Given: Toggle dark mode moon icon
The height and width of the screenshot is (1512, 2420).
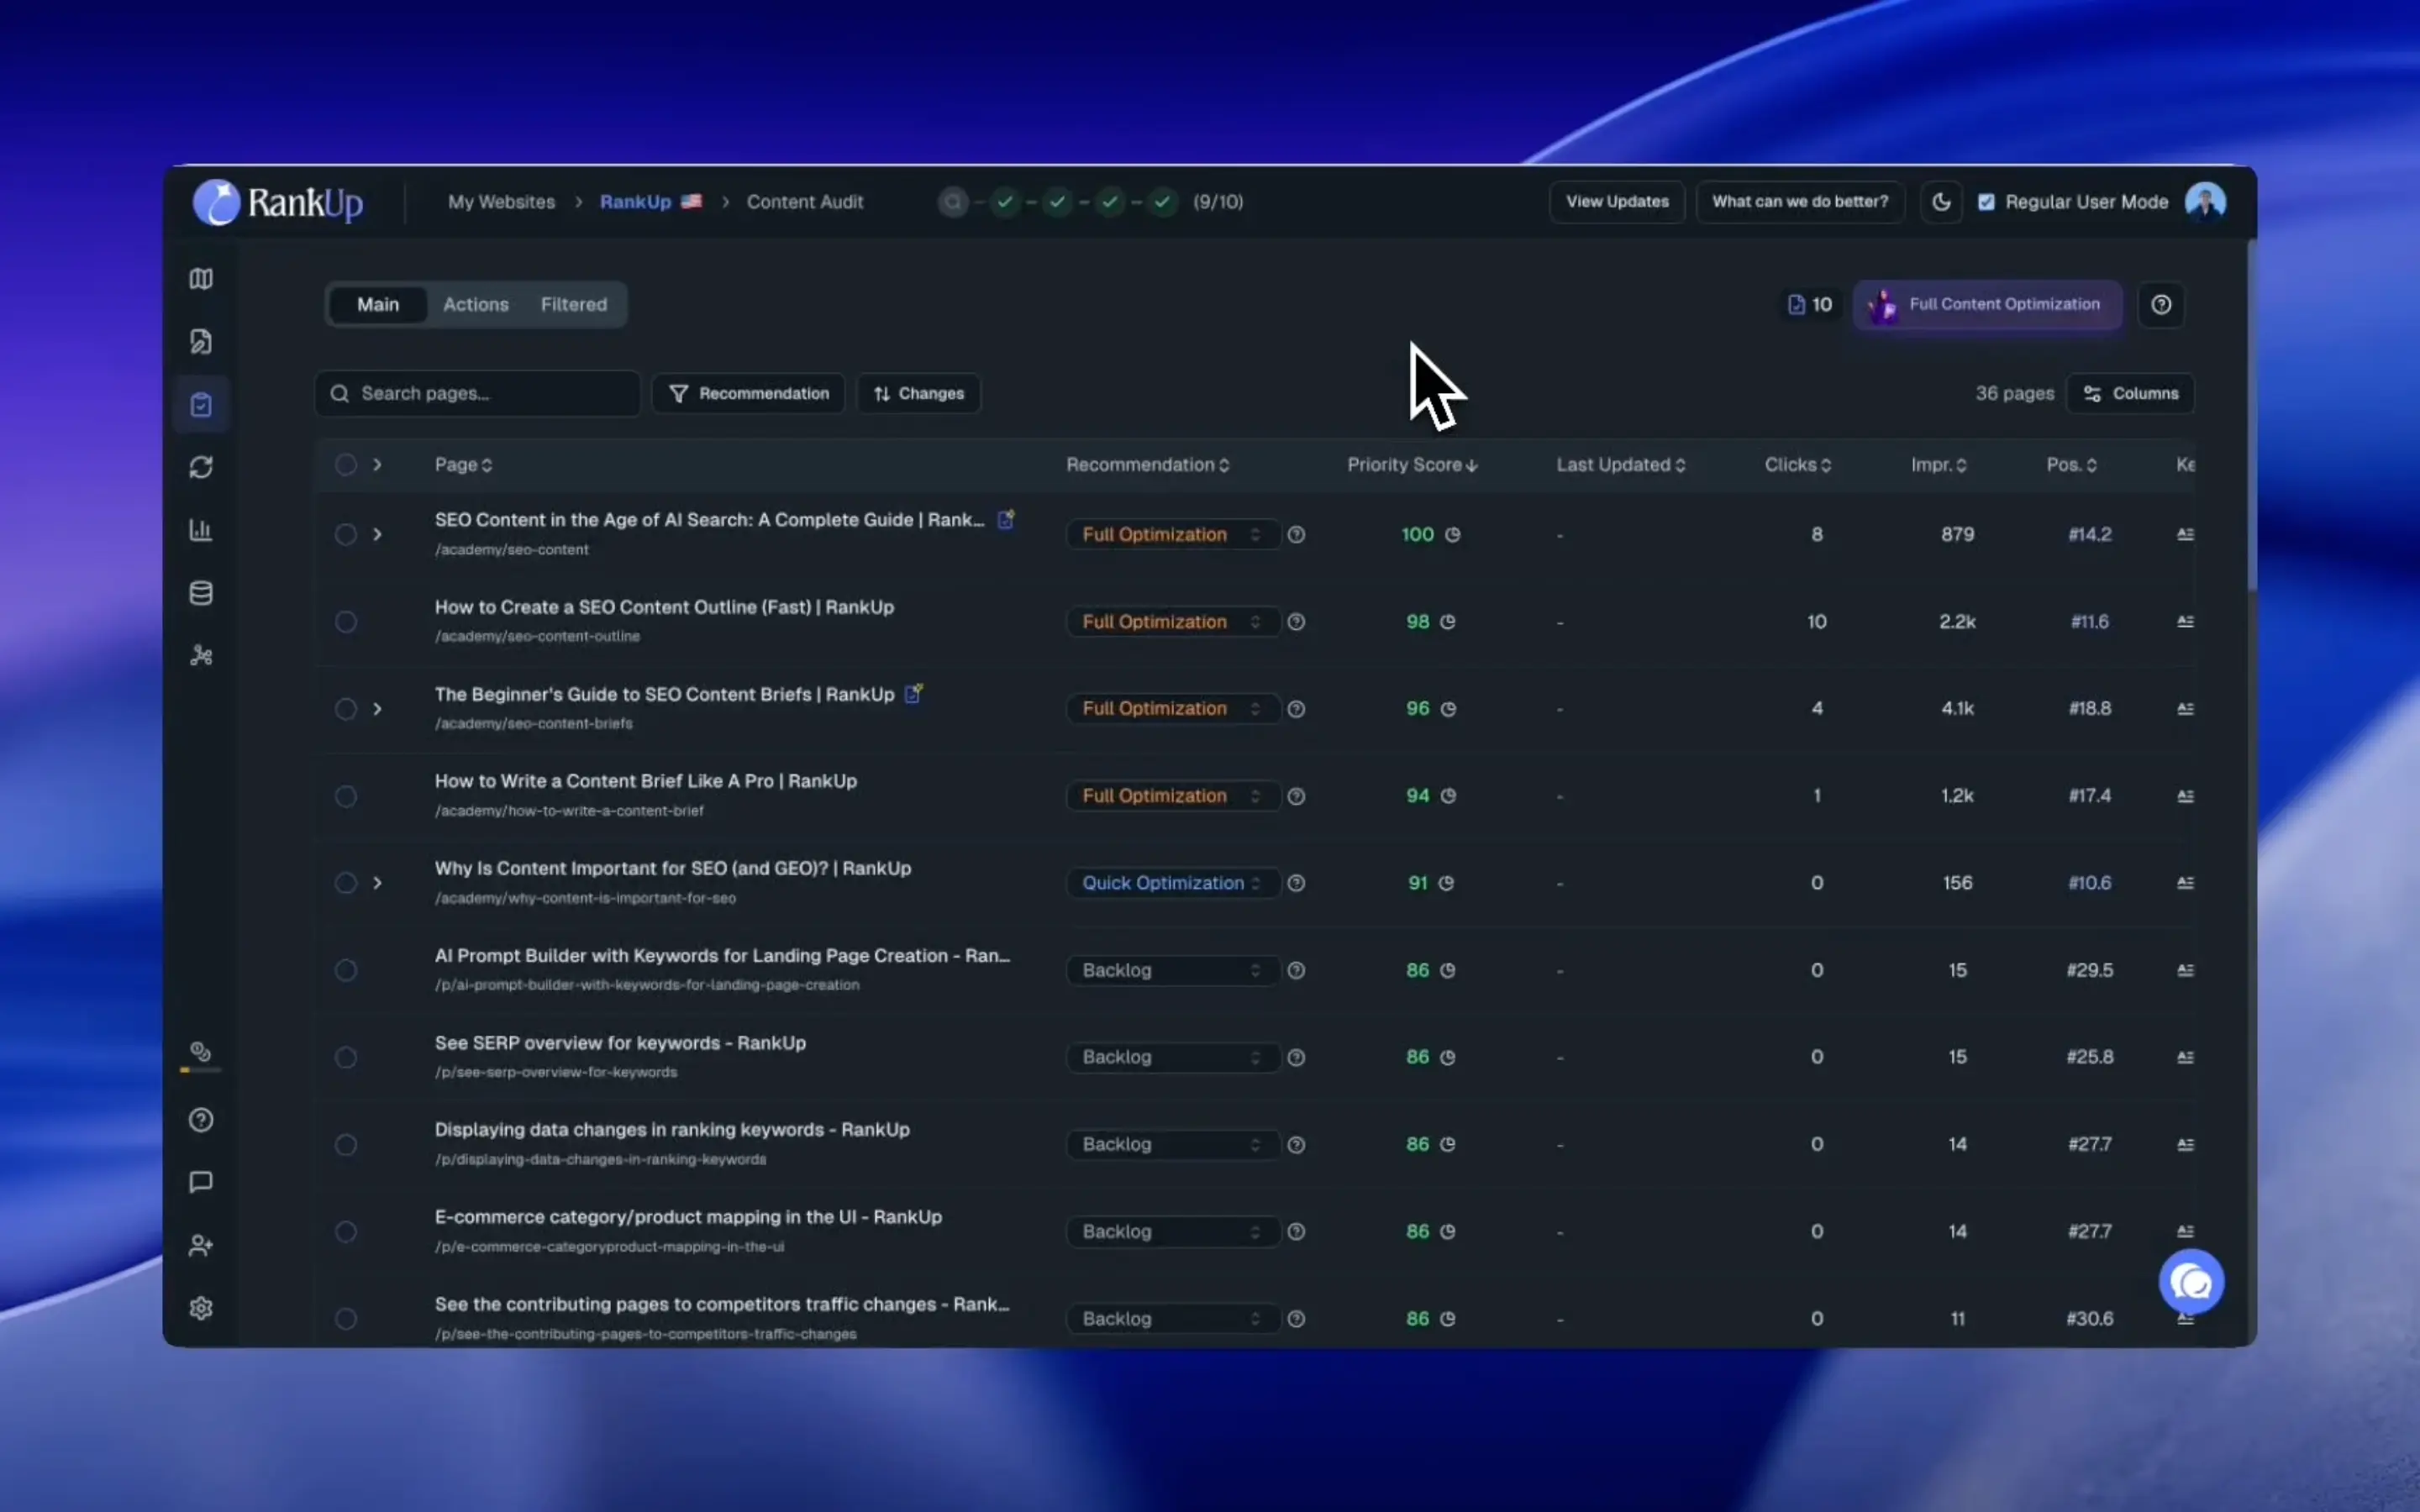Looking at the screenshot, I should (x=1941, y=202).
